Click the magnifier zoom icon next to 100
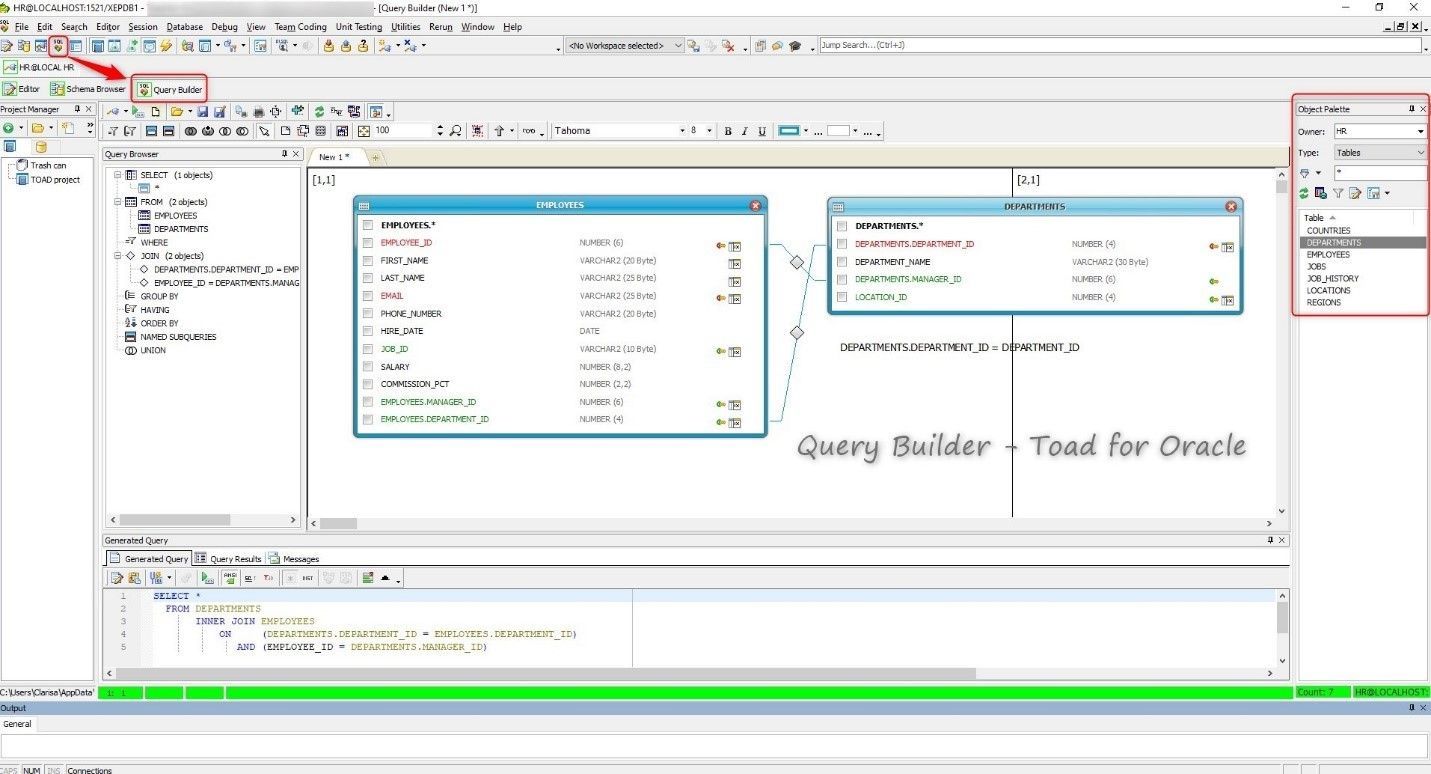The image size is (1431, 774). point(455,131)
